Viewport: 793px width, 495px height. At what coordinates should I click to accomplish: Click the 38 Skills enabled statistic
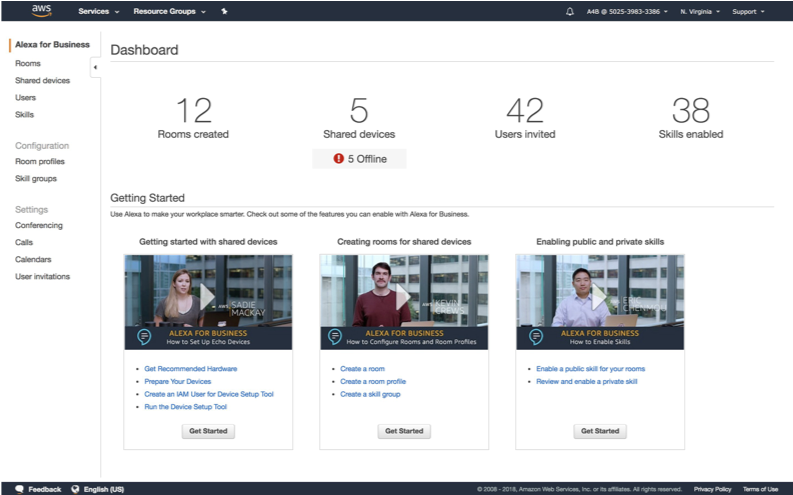click(691, 118)
